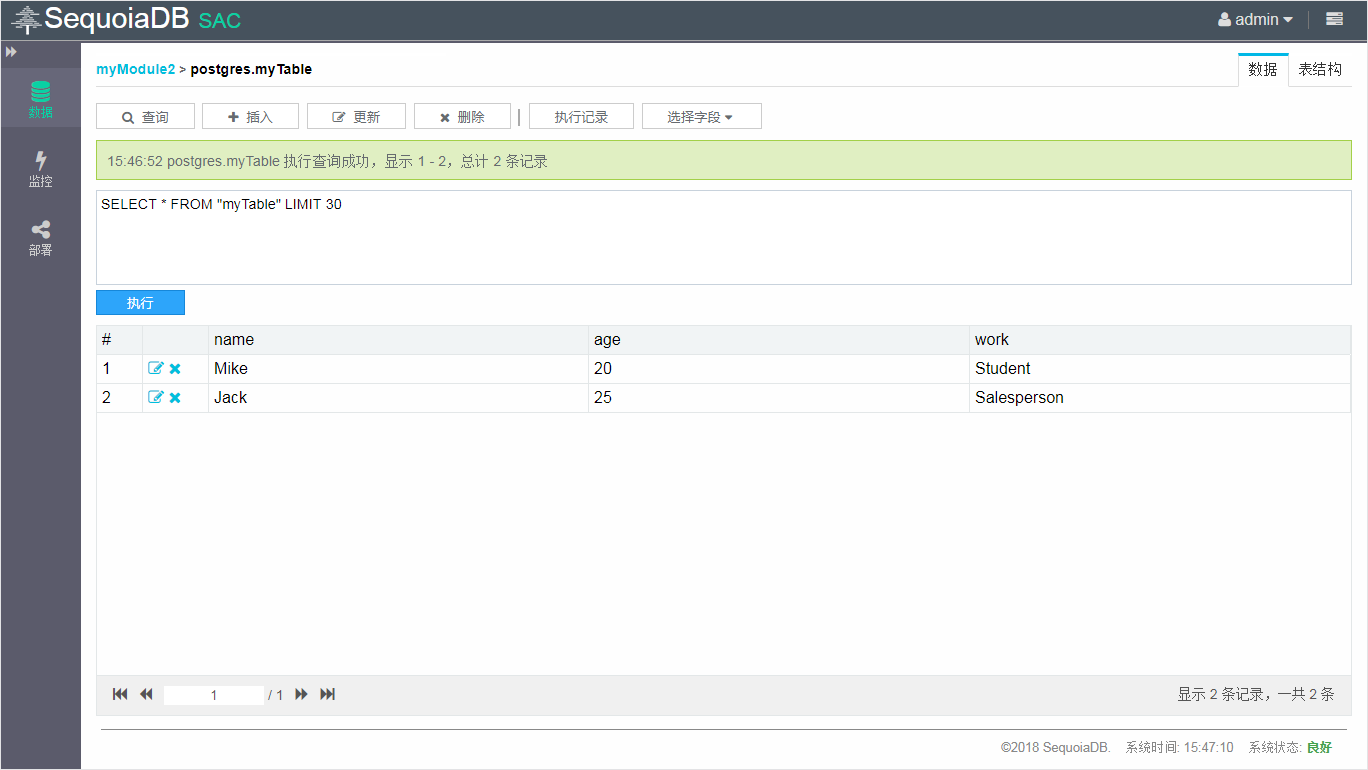This screenshot has height=770, width=1368.
Task: Open the top-right system menu icon
Action: pyautogui.click(x=1334, y=19)
